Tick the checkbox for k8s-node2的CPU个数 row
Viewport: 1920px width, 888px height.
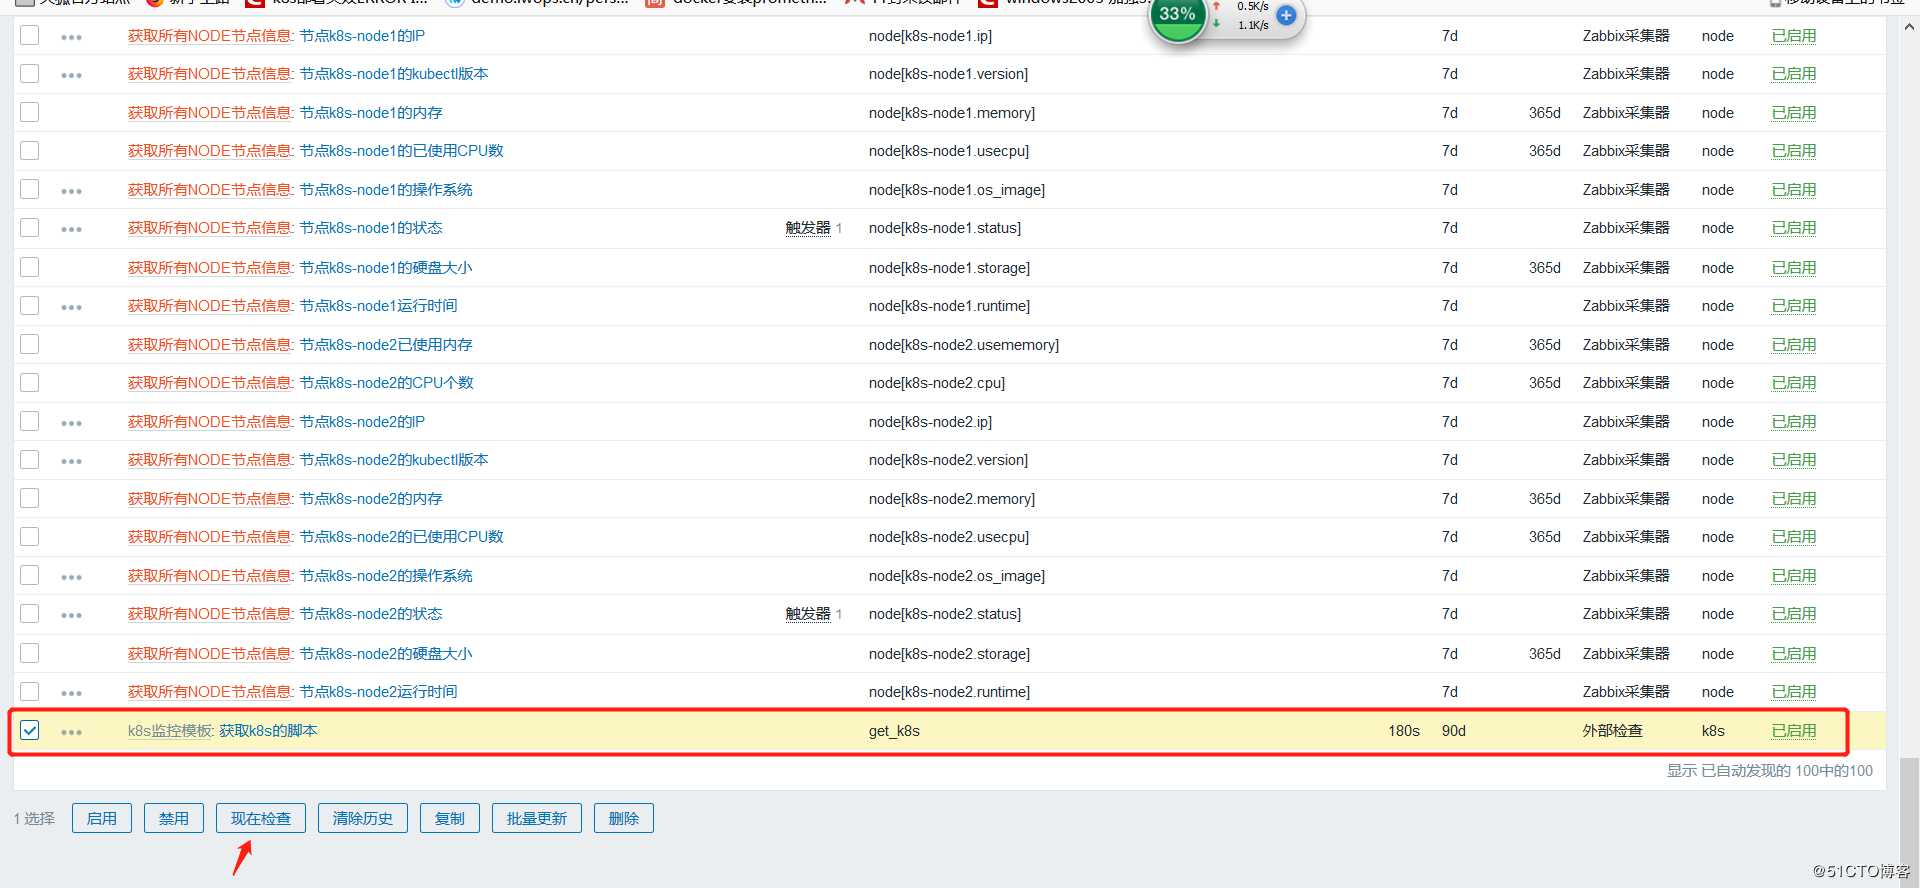click(30, 382)
